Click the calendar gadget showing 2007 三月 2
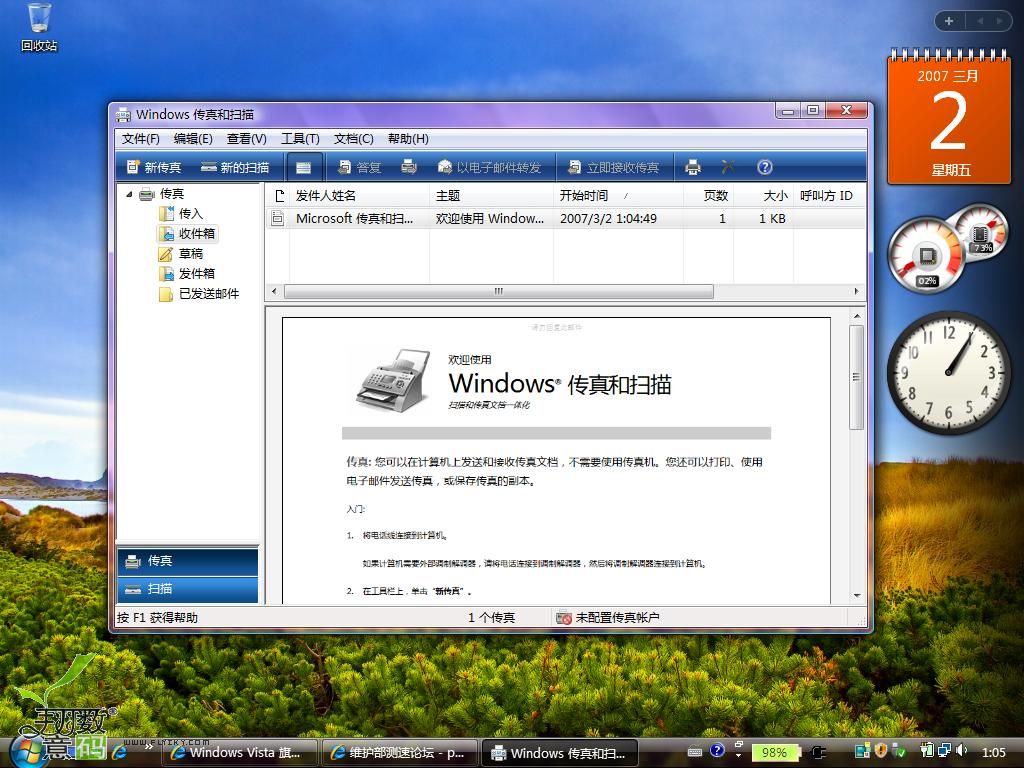Viewport: 1024px width, 768px height. tap(948, 118)
